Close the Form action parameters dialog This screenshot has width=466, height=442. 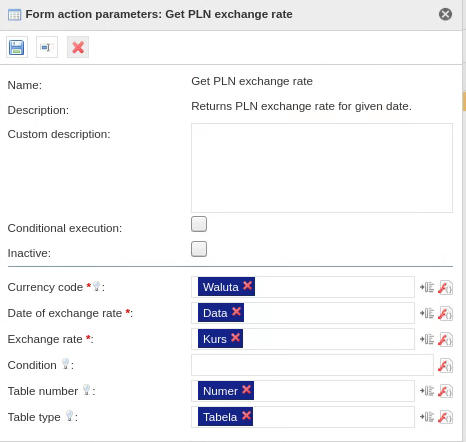pyautogui.click(x=445, y=14)
